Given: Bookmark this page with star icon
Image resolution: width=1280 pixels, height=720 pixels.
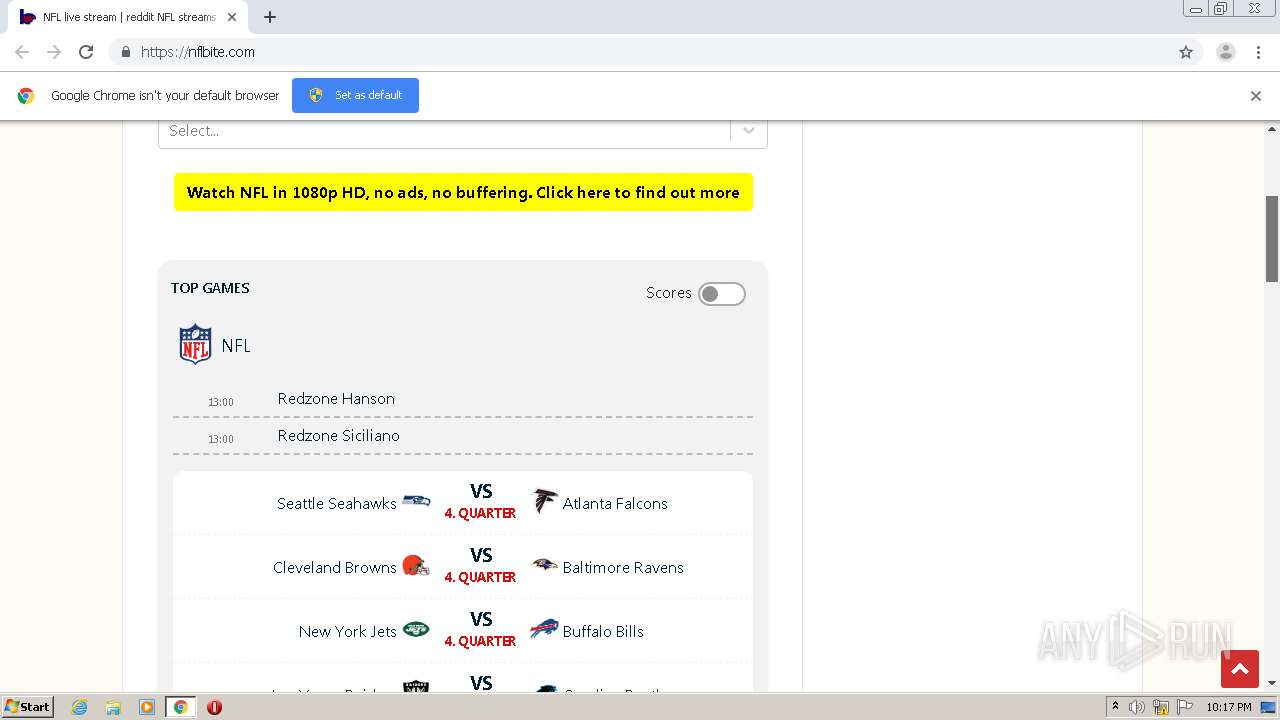Looking at the screenshot, I should [x=1186, y=52].
